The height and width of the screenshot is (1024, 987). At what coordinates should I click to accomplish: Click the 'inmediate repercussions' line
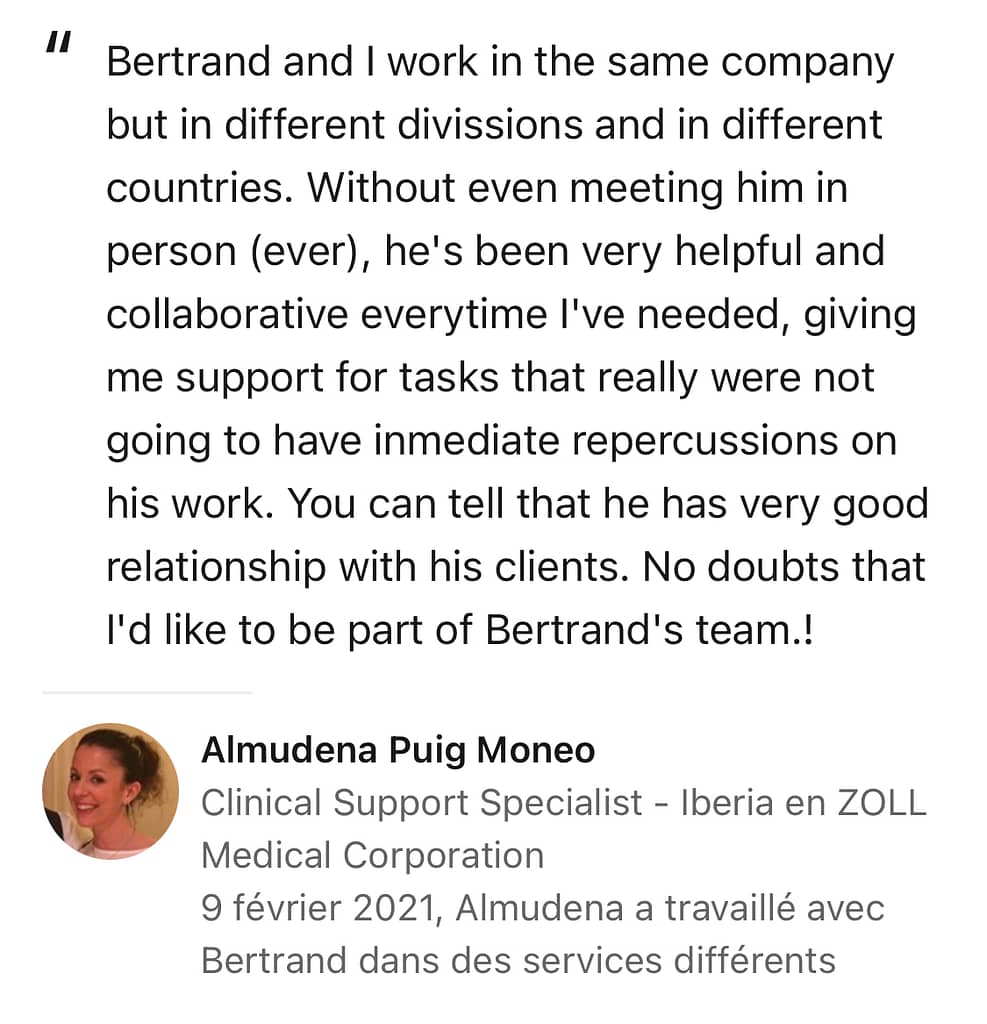pos(501,442)
